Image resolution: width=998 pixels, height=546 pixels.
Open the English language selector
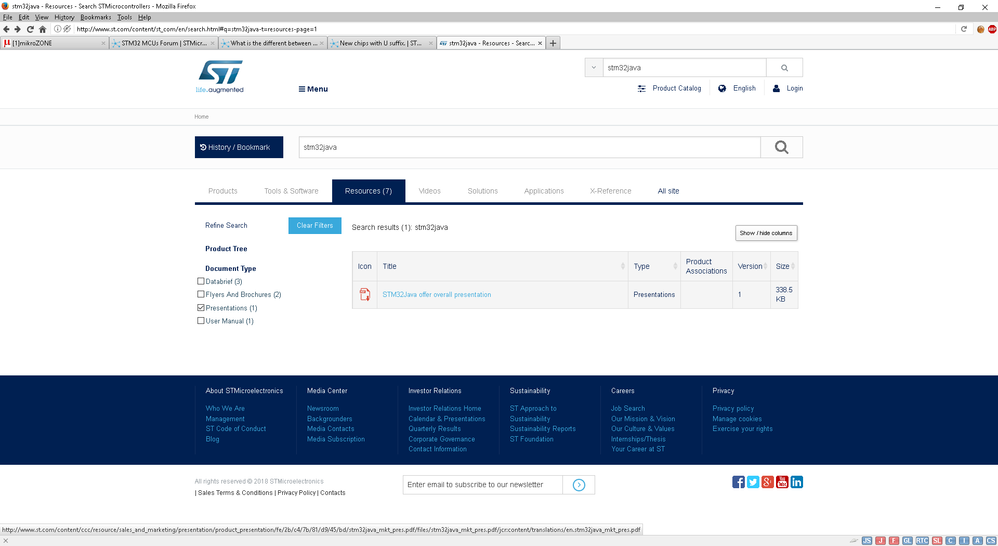[737, 88]
